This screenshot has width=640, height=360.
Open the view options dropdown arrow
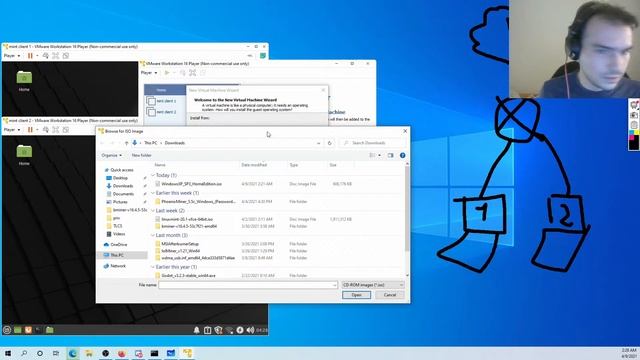coord(380,155)
